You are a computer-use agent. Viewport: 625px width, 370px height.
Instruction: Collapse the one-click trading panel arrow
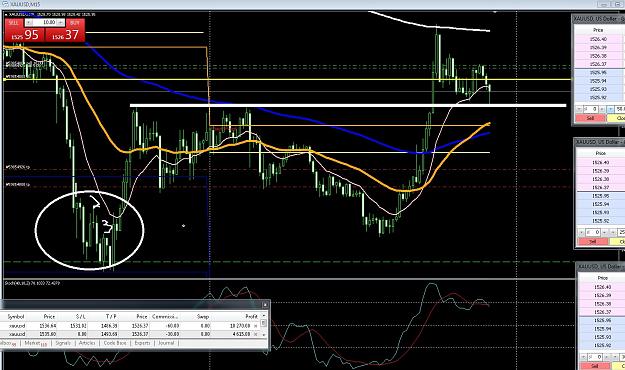[6, 14]
